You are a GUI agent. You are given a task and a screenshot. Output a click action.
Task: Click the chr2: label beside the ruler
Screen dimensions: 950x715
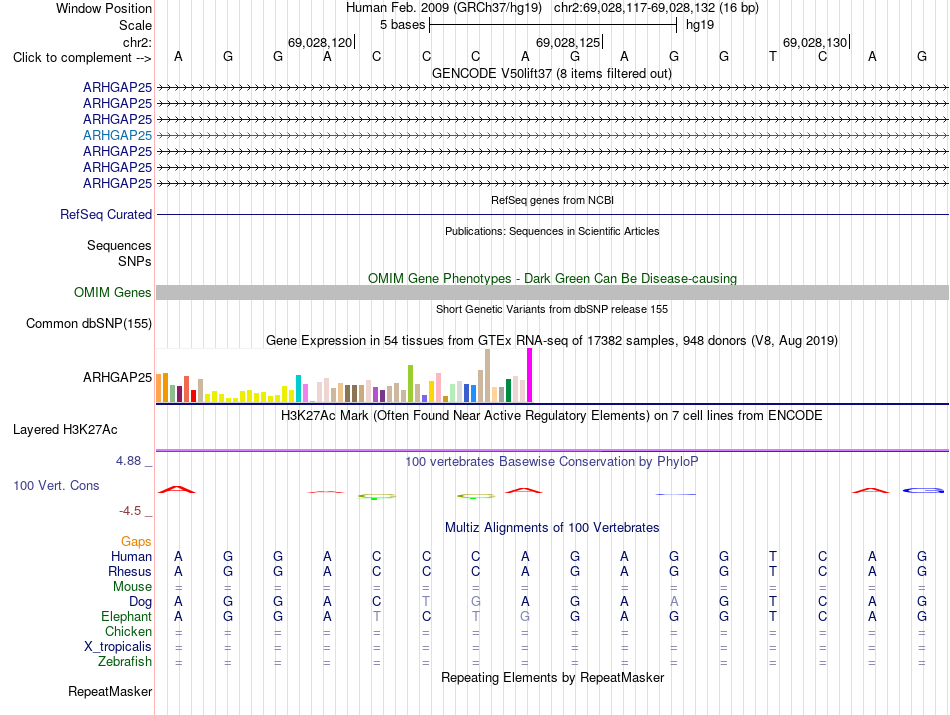(138, 42)
